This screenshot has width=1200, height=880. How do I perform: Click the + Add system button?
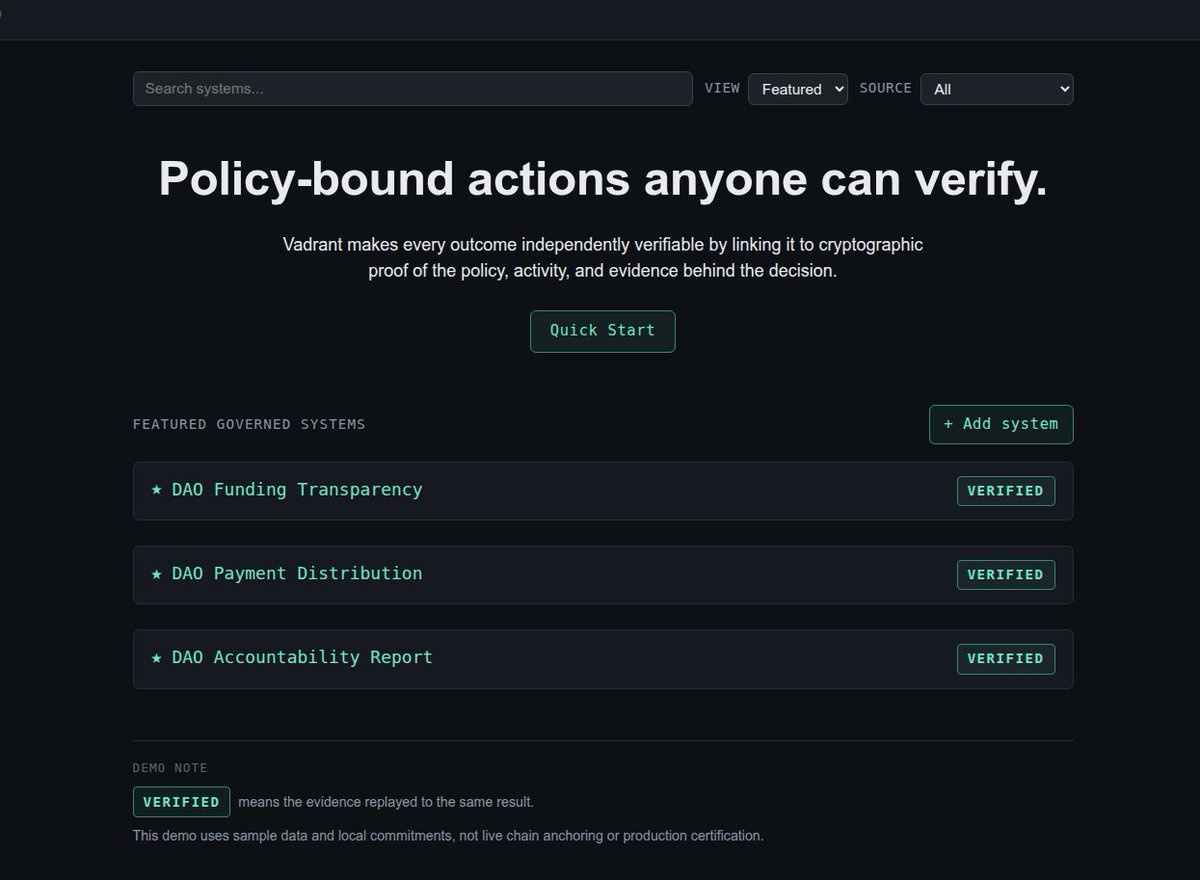coord(1001,424)
